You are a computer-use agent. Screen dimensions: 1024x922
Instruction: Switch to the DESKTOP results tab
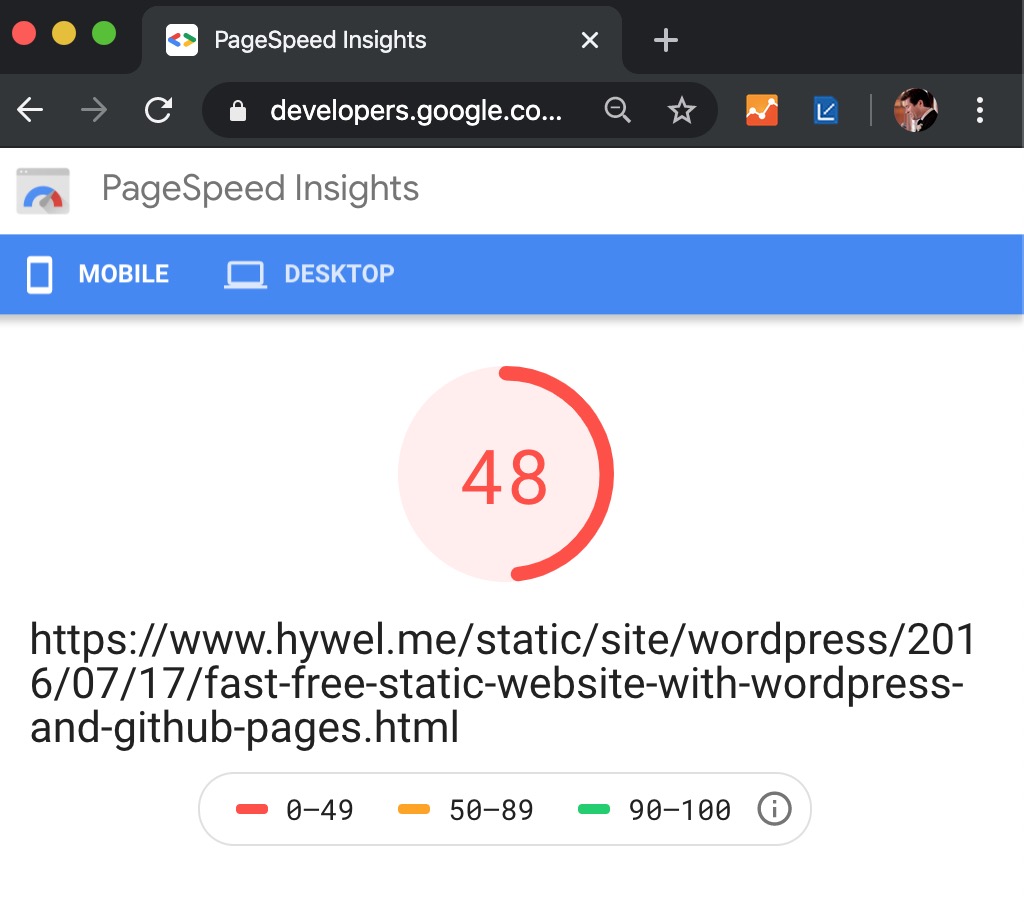[x=310, y=274]
